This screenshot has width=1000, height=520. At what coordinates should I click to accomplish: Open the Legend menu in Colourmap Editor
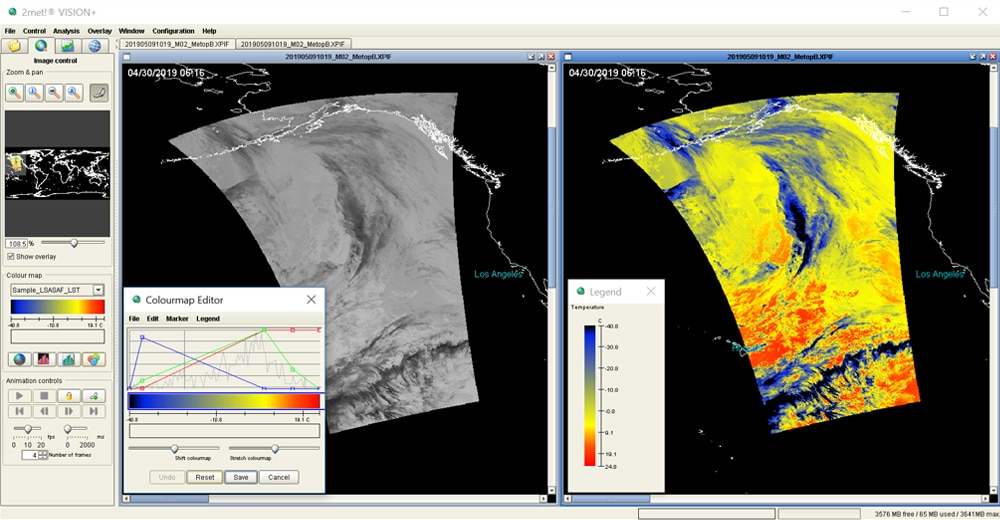(x=208, y=319)
